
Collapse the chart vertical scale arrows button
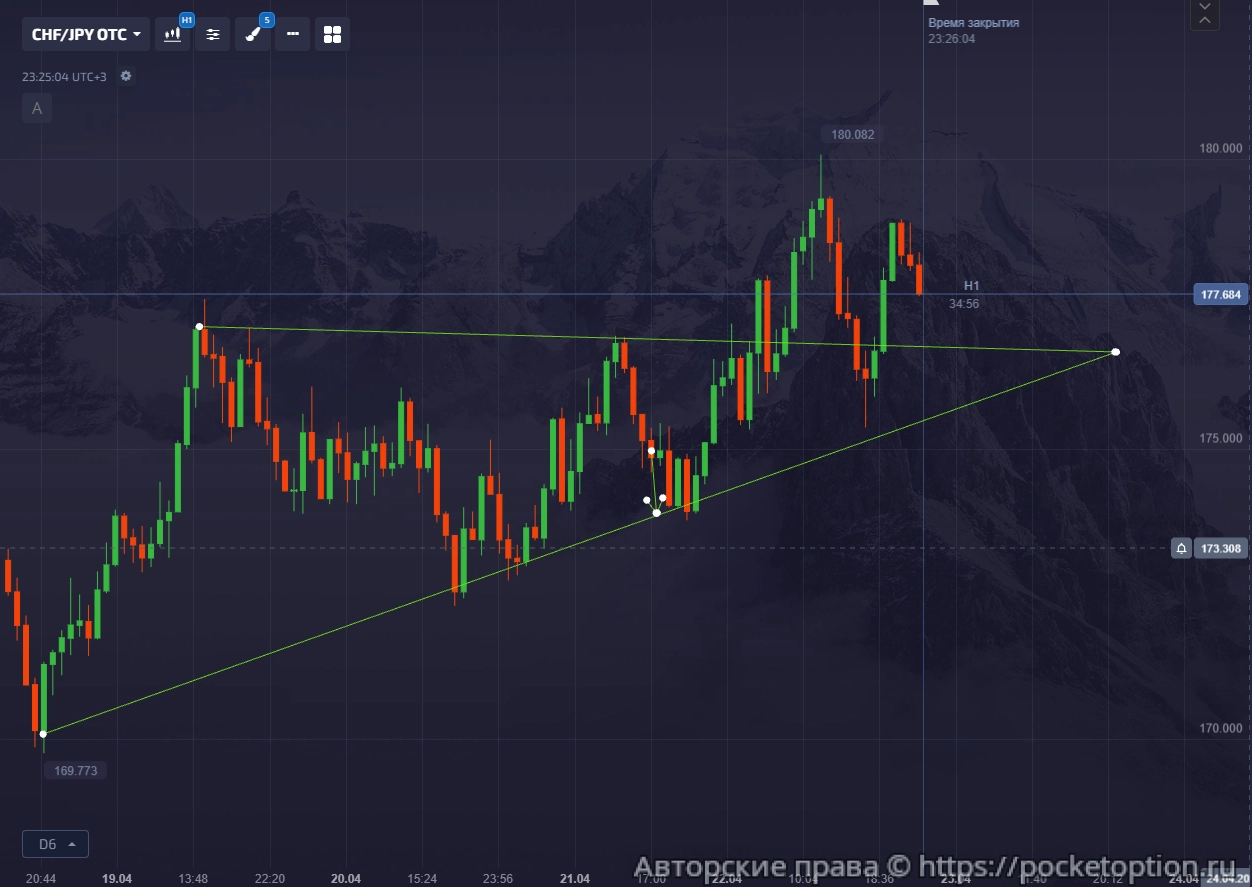(x=1204, y=14)
